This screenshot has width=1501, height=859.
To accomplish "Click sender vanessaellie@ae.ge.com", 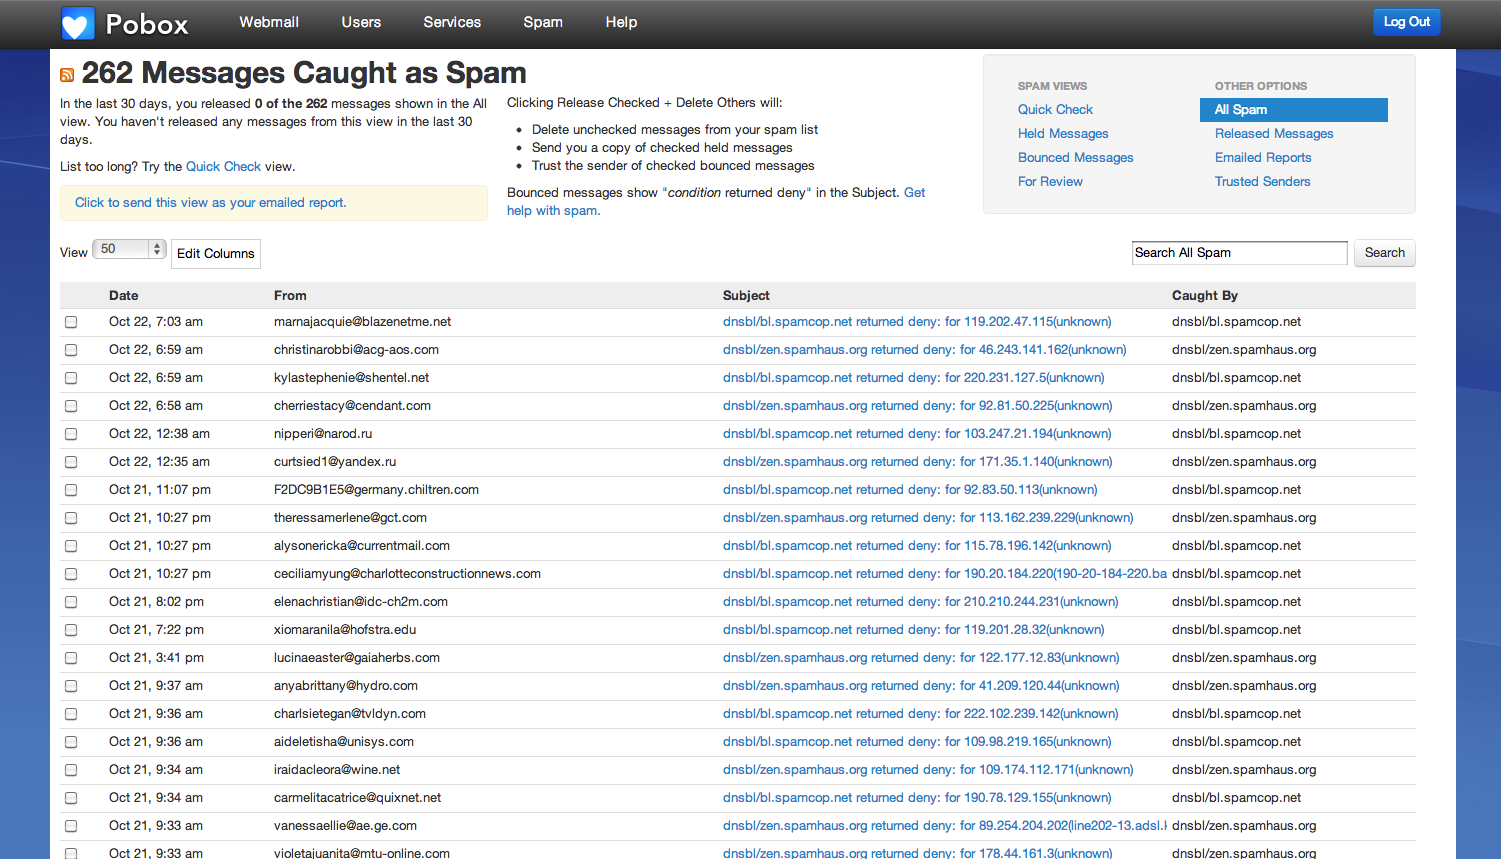I will pos(345,826).
